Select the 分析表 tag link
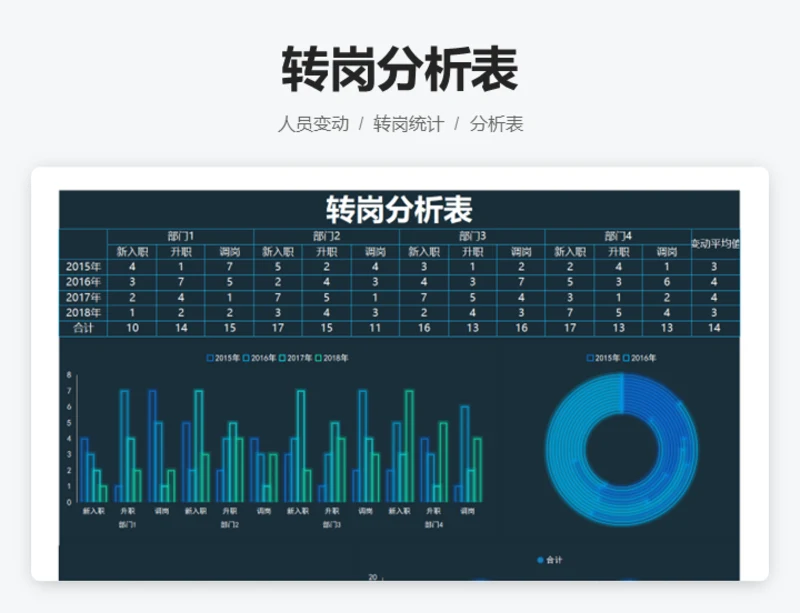 pos(496,125)
